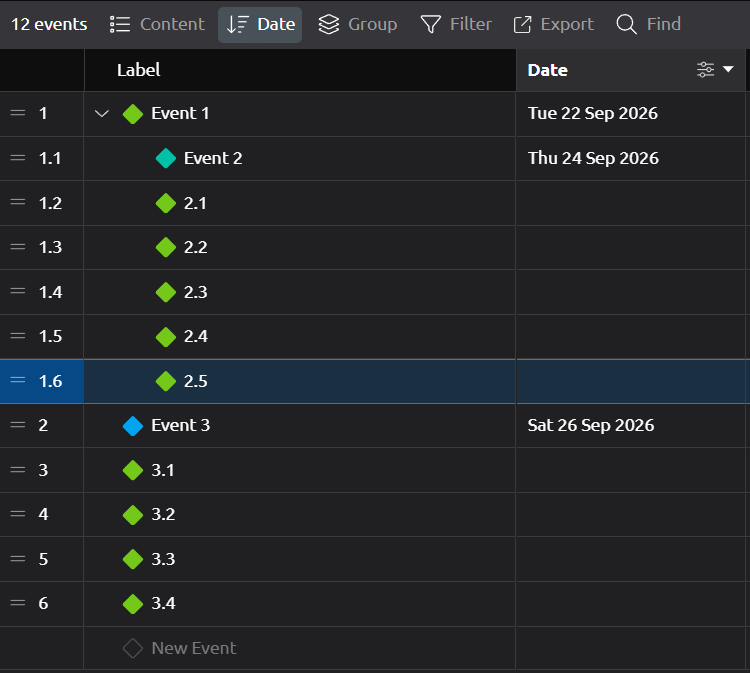The width and height of the screenshot is (750, 673).
Task: Click the drag handle of row 4
Action: pyautogui.click(x=18, y=514)
